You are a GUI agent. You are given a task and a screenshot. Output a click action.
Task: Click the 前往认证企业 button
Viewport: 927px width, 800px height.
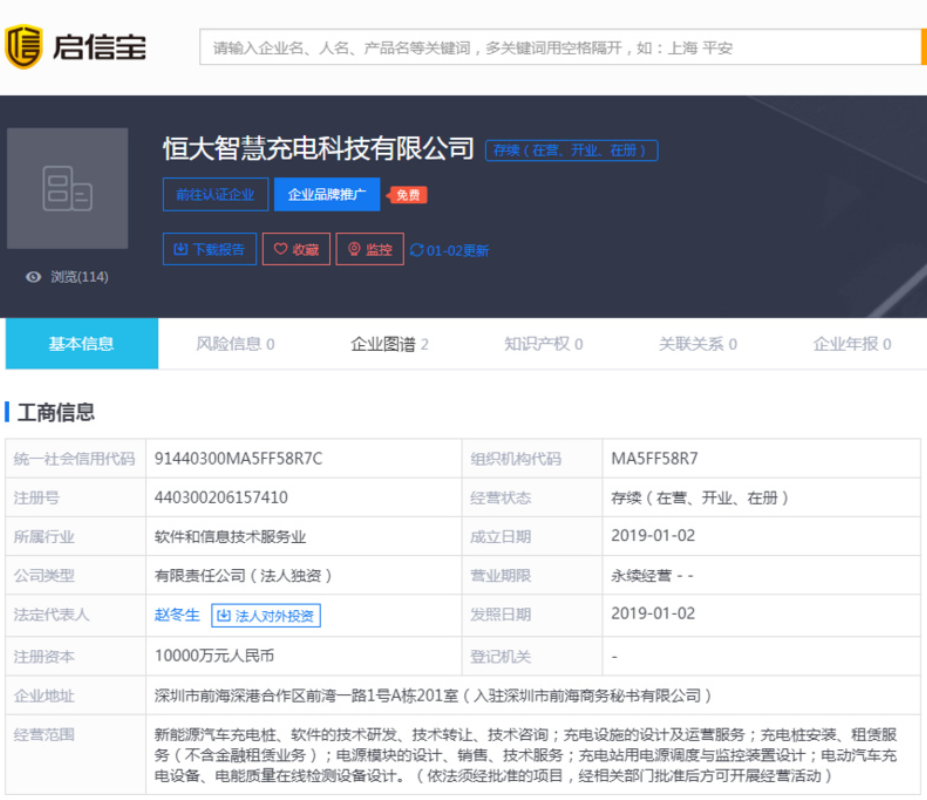click(x=214, y=194)
